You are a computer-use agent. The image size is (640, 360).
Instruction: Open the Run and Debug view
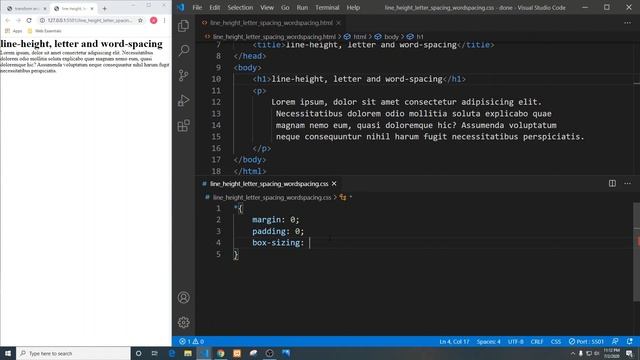[184, 100]
